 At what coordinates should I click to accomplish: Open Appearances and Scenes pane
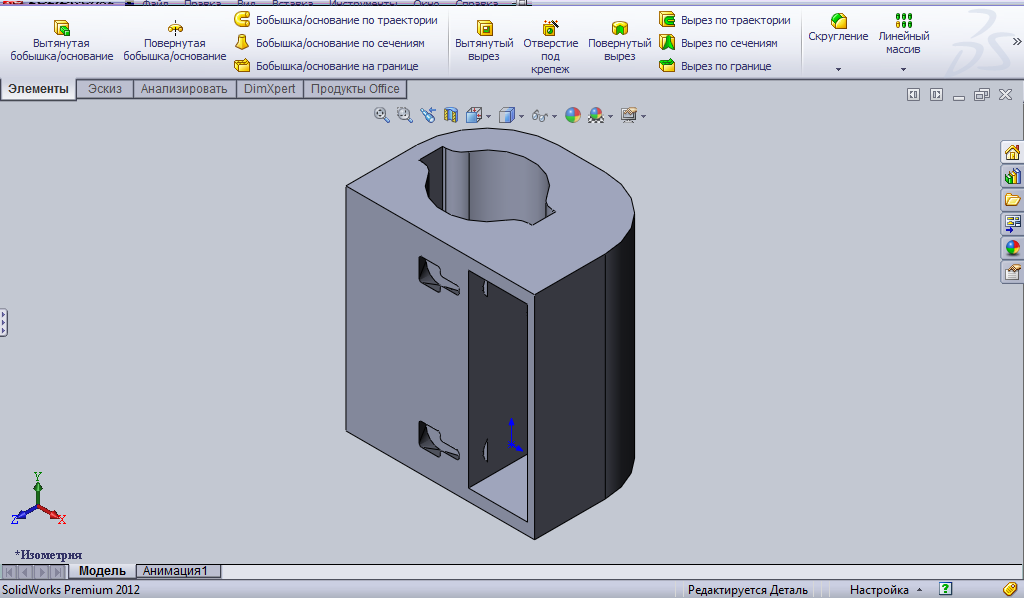pos(1012,248)
